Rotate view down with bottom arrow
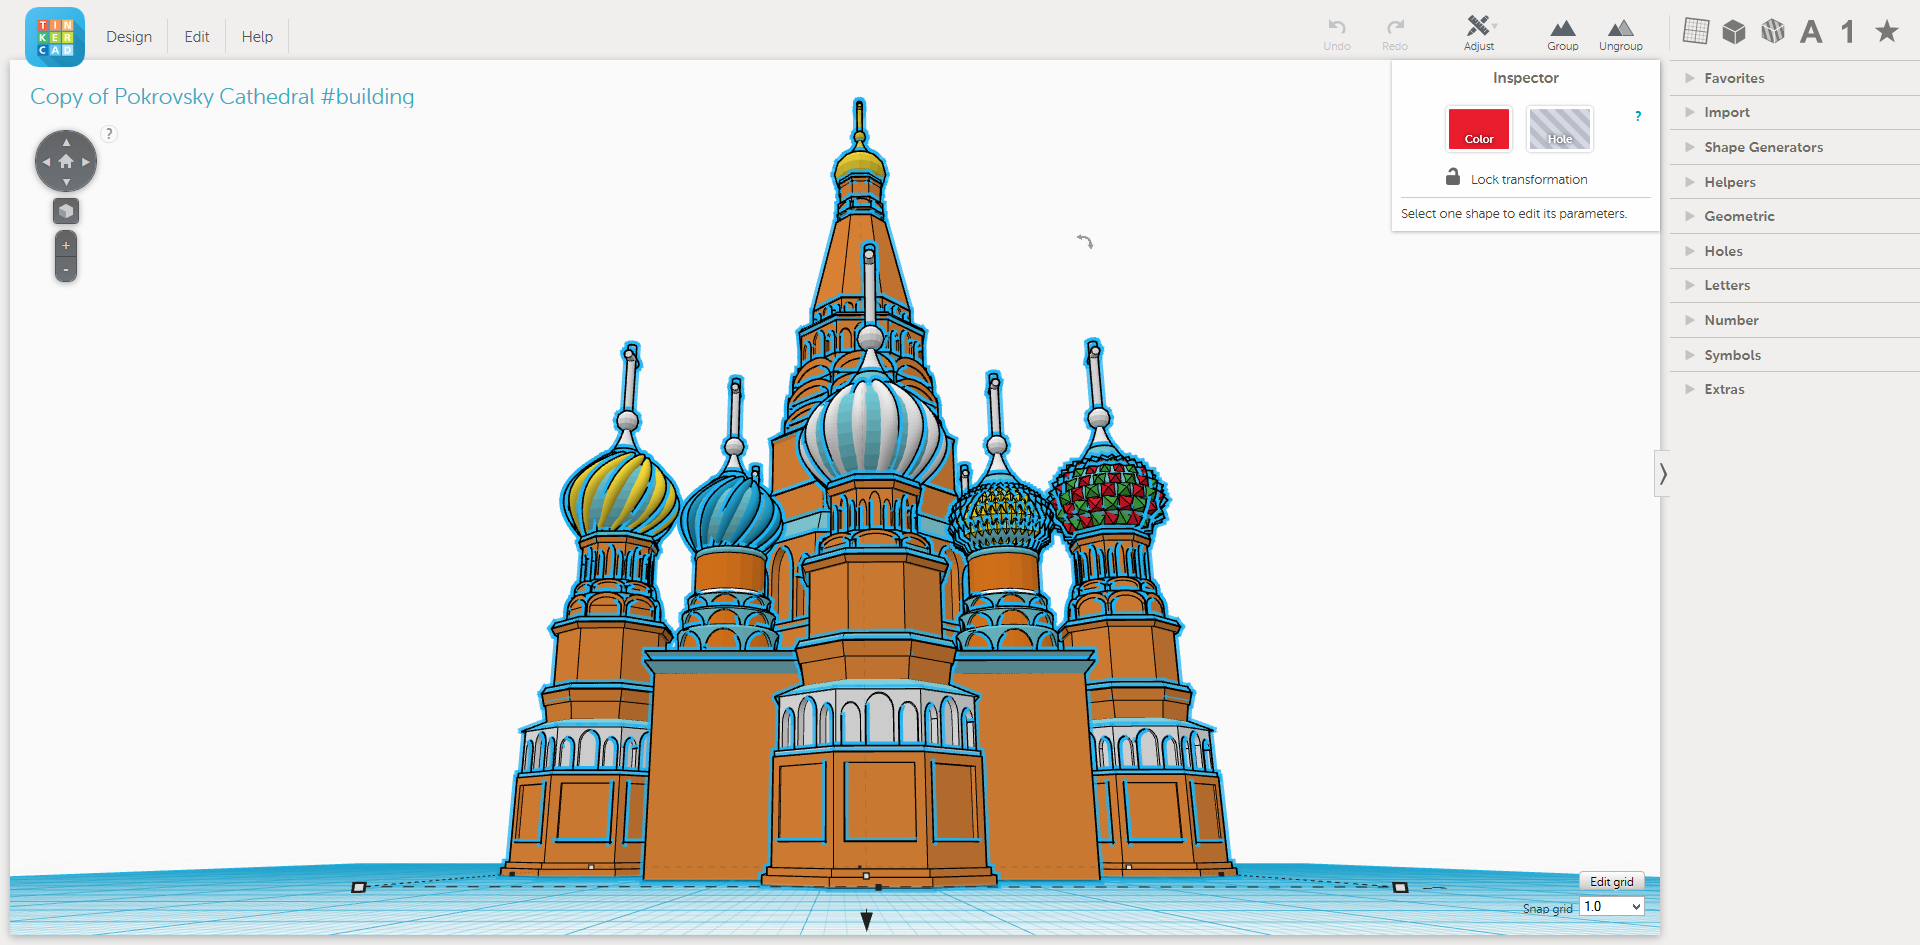This screenshot has height=945, width=1920. (x=66, y=182)
